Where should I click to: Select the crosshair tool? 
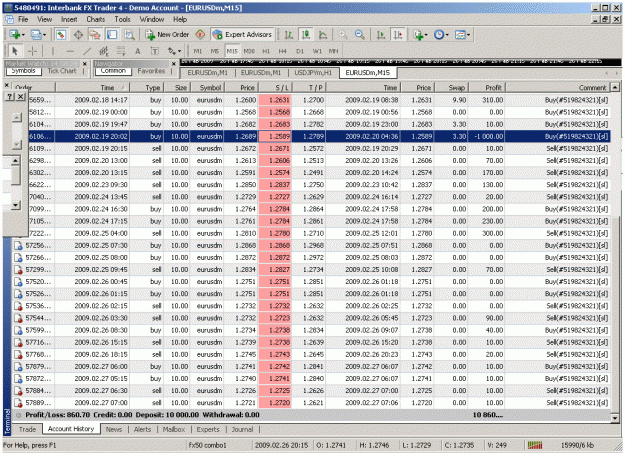[x=32, y=51]
